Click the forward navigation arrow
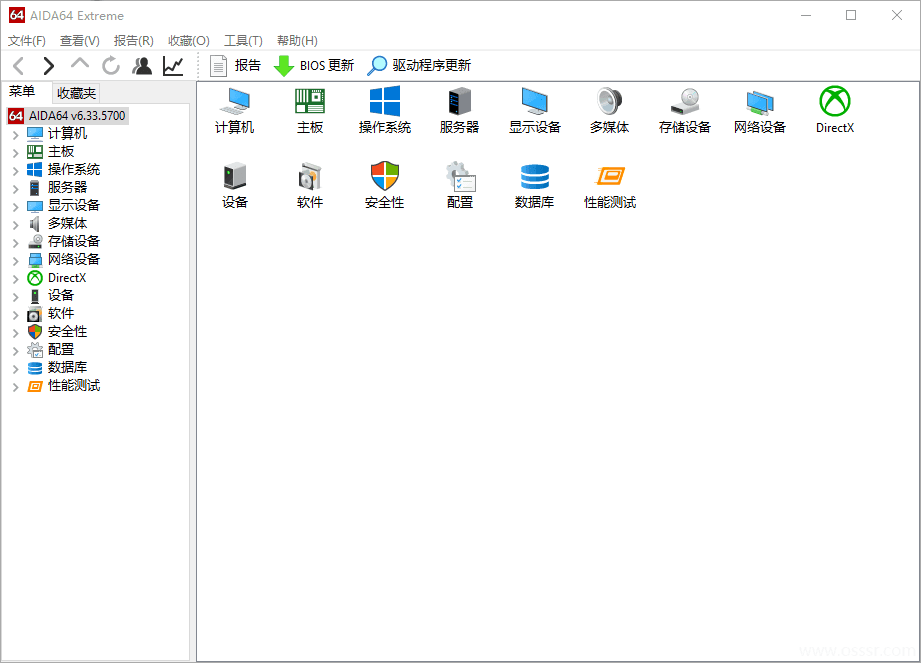Image resolution: width=921 pixels, height=663 pixels. [48, 65]
